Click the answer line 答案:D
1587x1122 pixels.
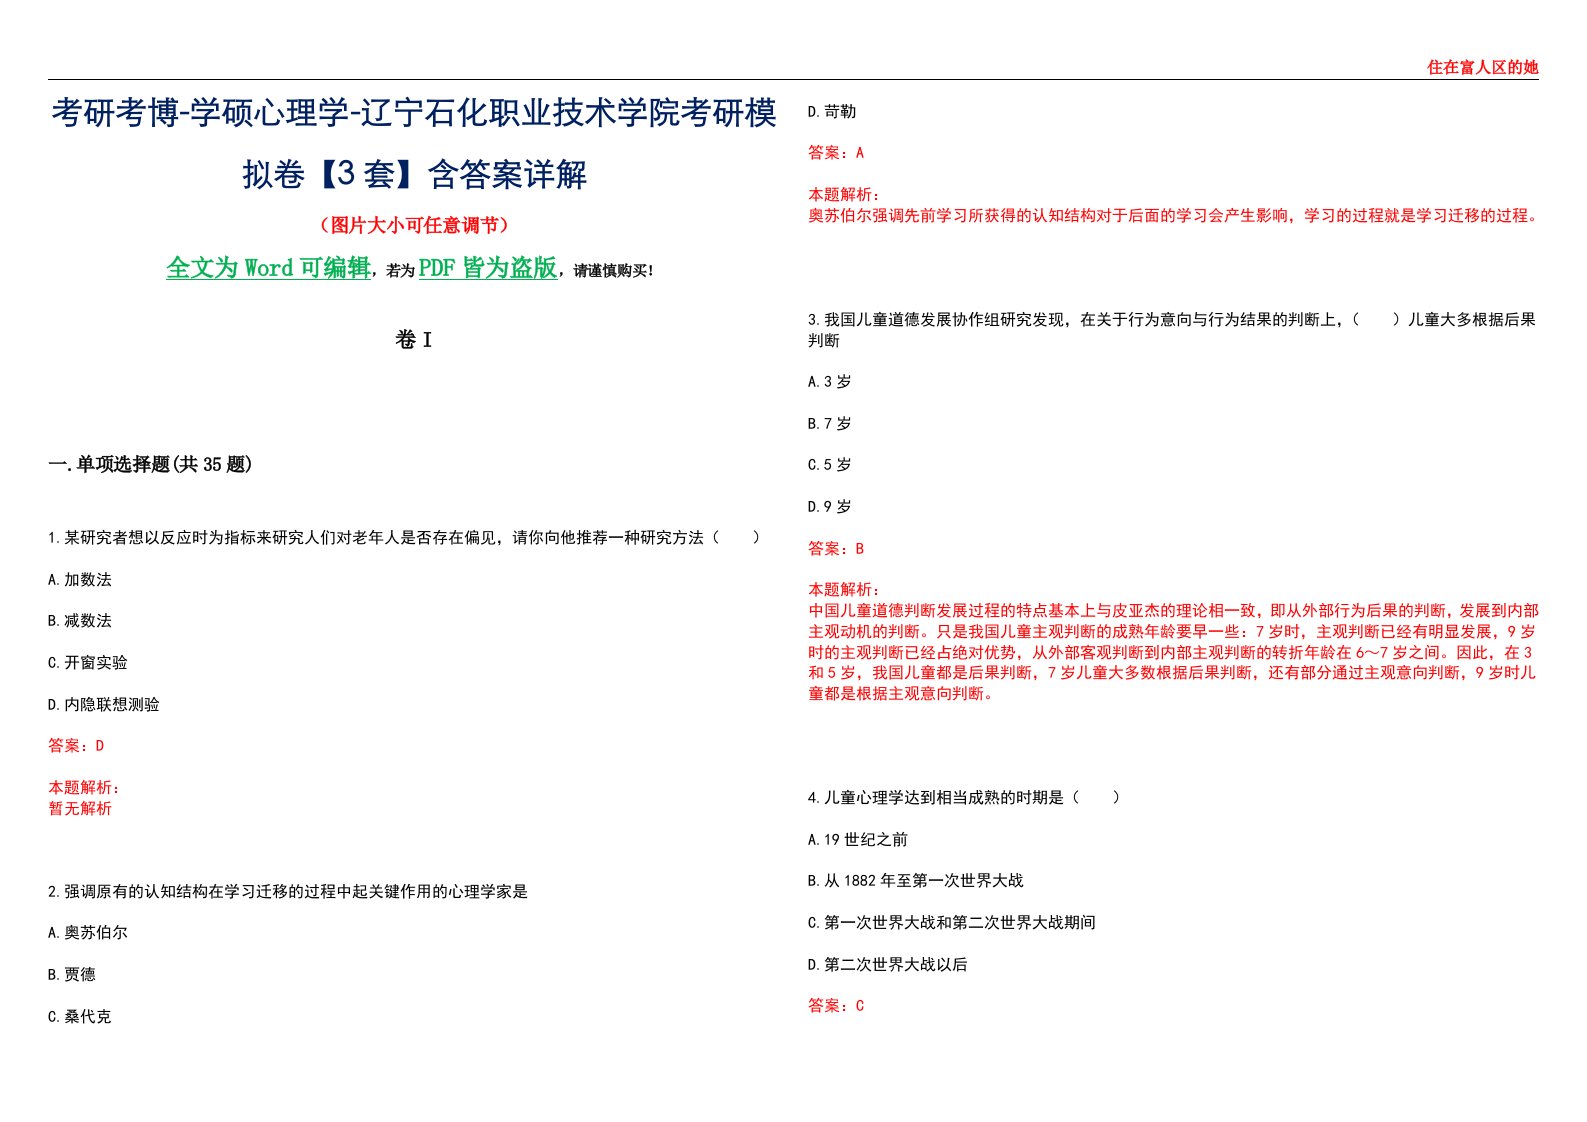[x=76, y=746]
